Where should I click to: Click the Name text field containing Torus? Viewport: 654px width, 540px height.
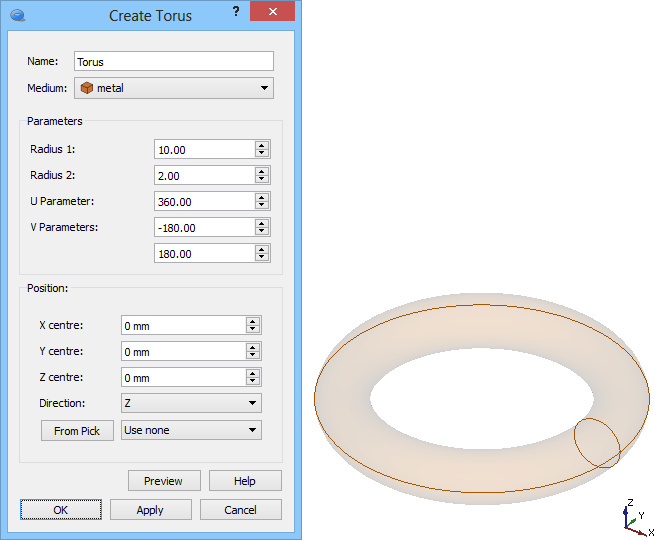coord(174,61)
